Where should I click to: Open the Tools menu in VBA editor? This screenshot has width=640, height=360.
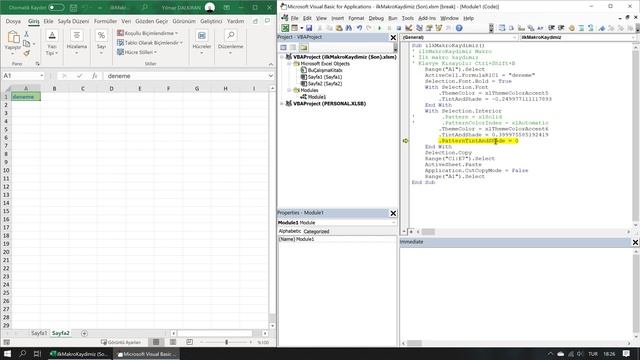(407, 18)
